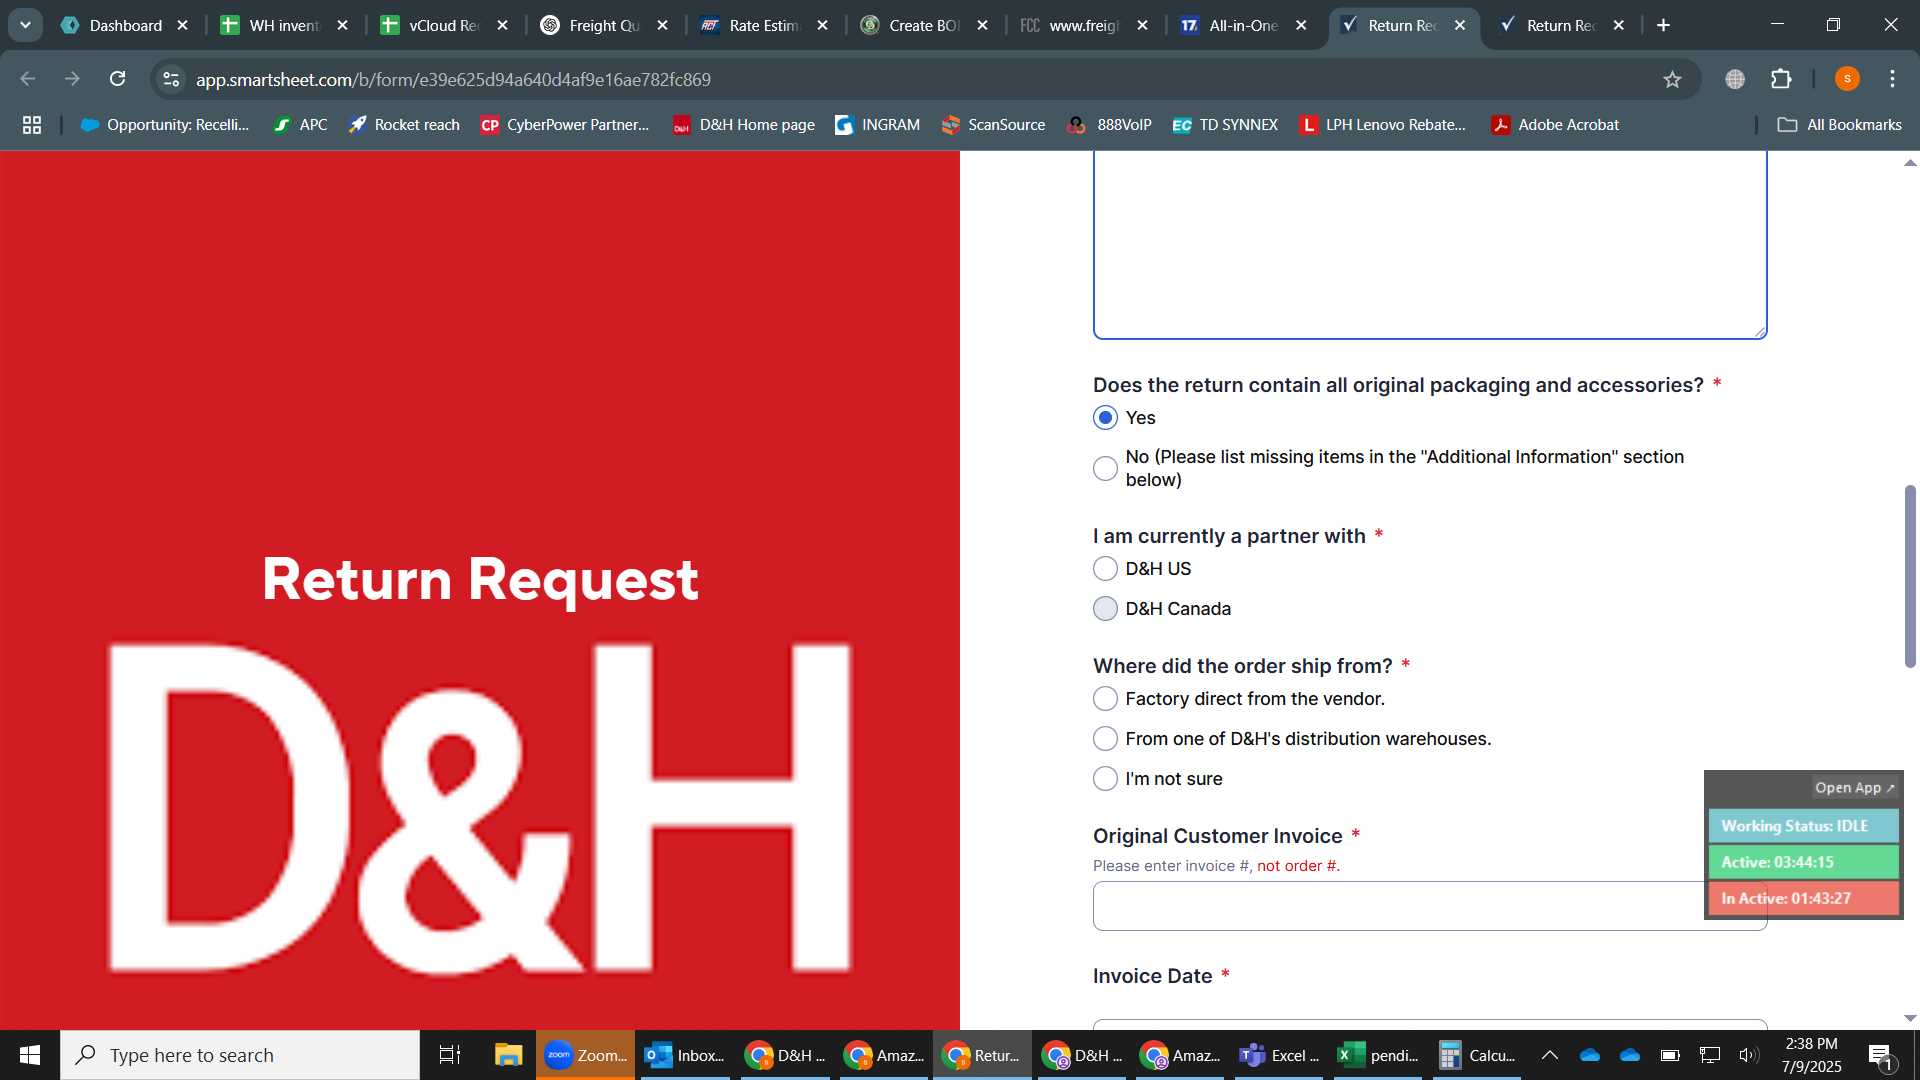Image resolution: width=1920 pixels, height=1080 pixels.
Task: Open the APC bookmark
Action: click(300, 125)
